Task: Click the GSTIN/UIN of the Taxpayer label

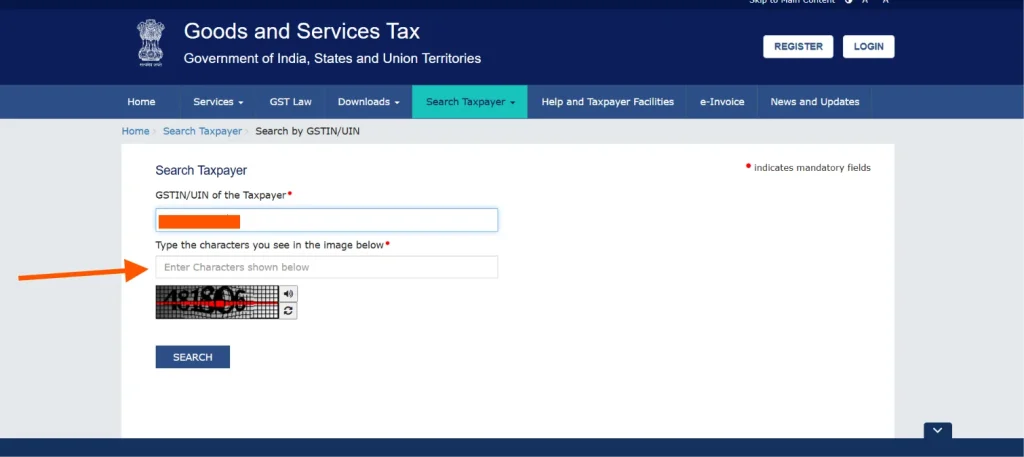Action: point(221,195)
